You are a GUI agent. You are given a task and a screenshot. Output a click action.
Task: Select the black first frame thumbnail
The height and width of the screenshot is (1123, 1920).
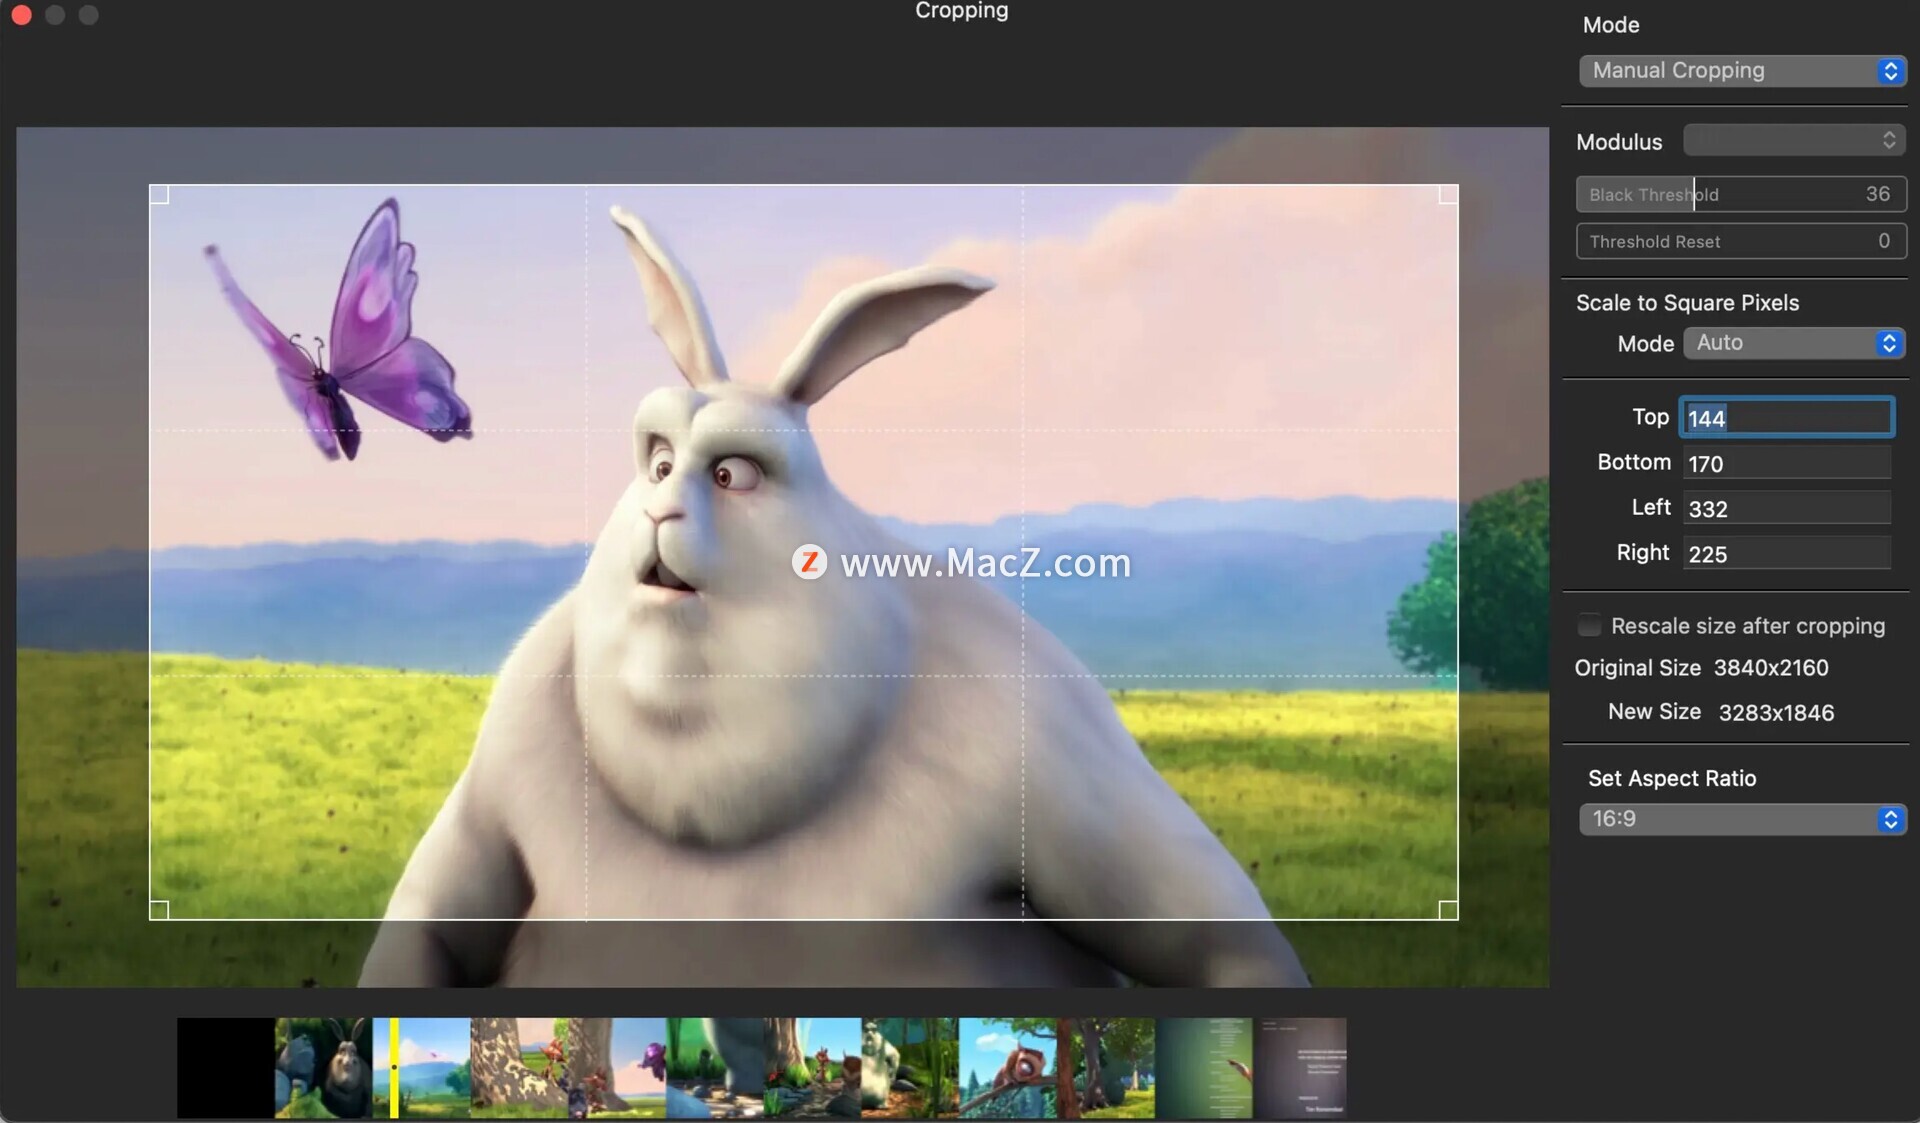pos(226,1068)
